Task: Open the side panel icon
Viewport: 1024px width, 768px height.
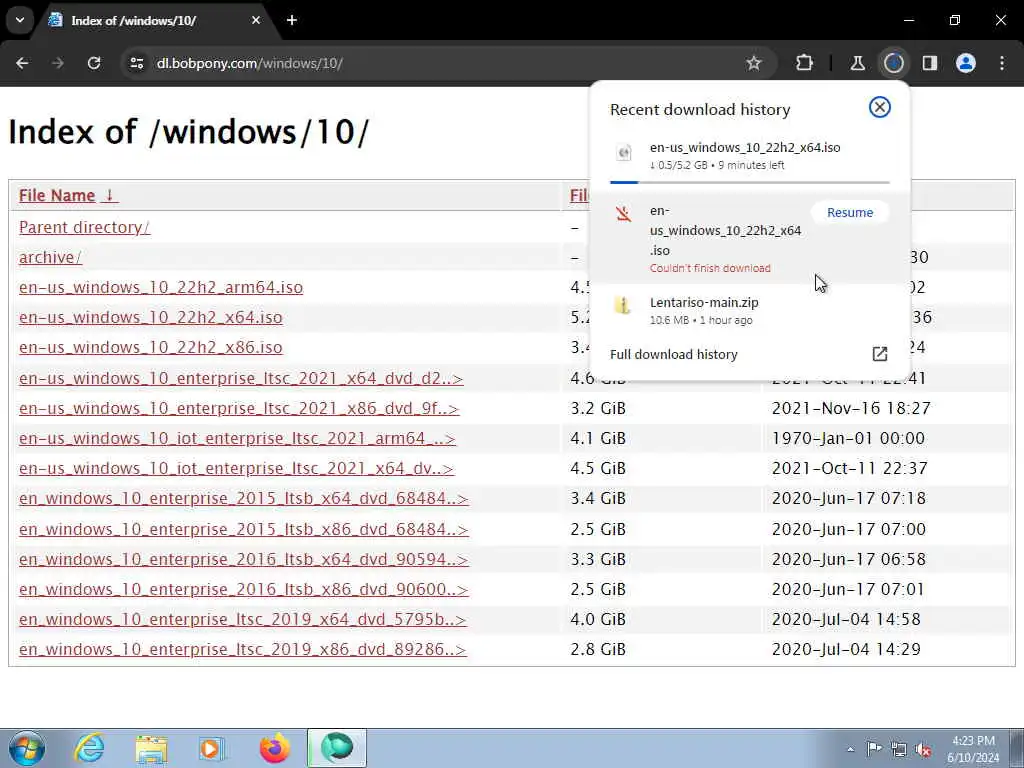Action: [930, 63]
